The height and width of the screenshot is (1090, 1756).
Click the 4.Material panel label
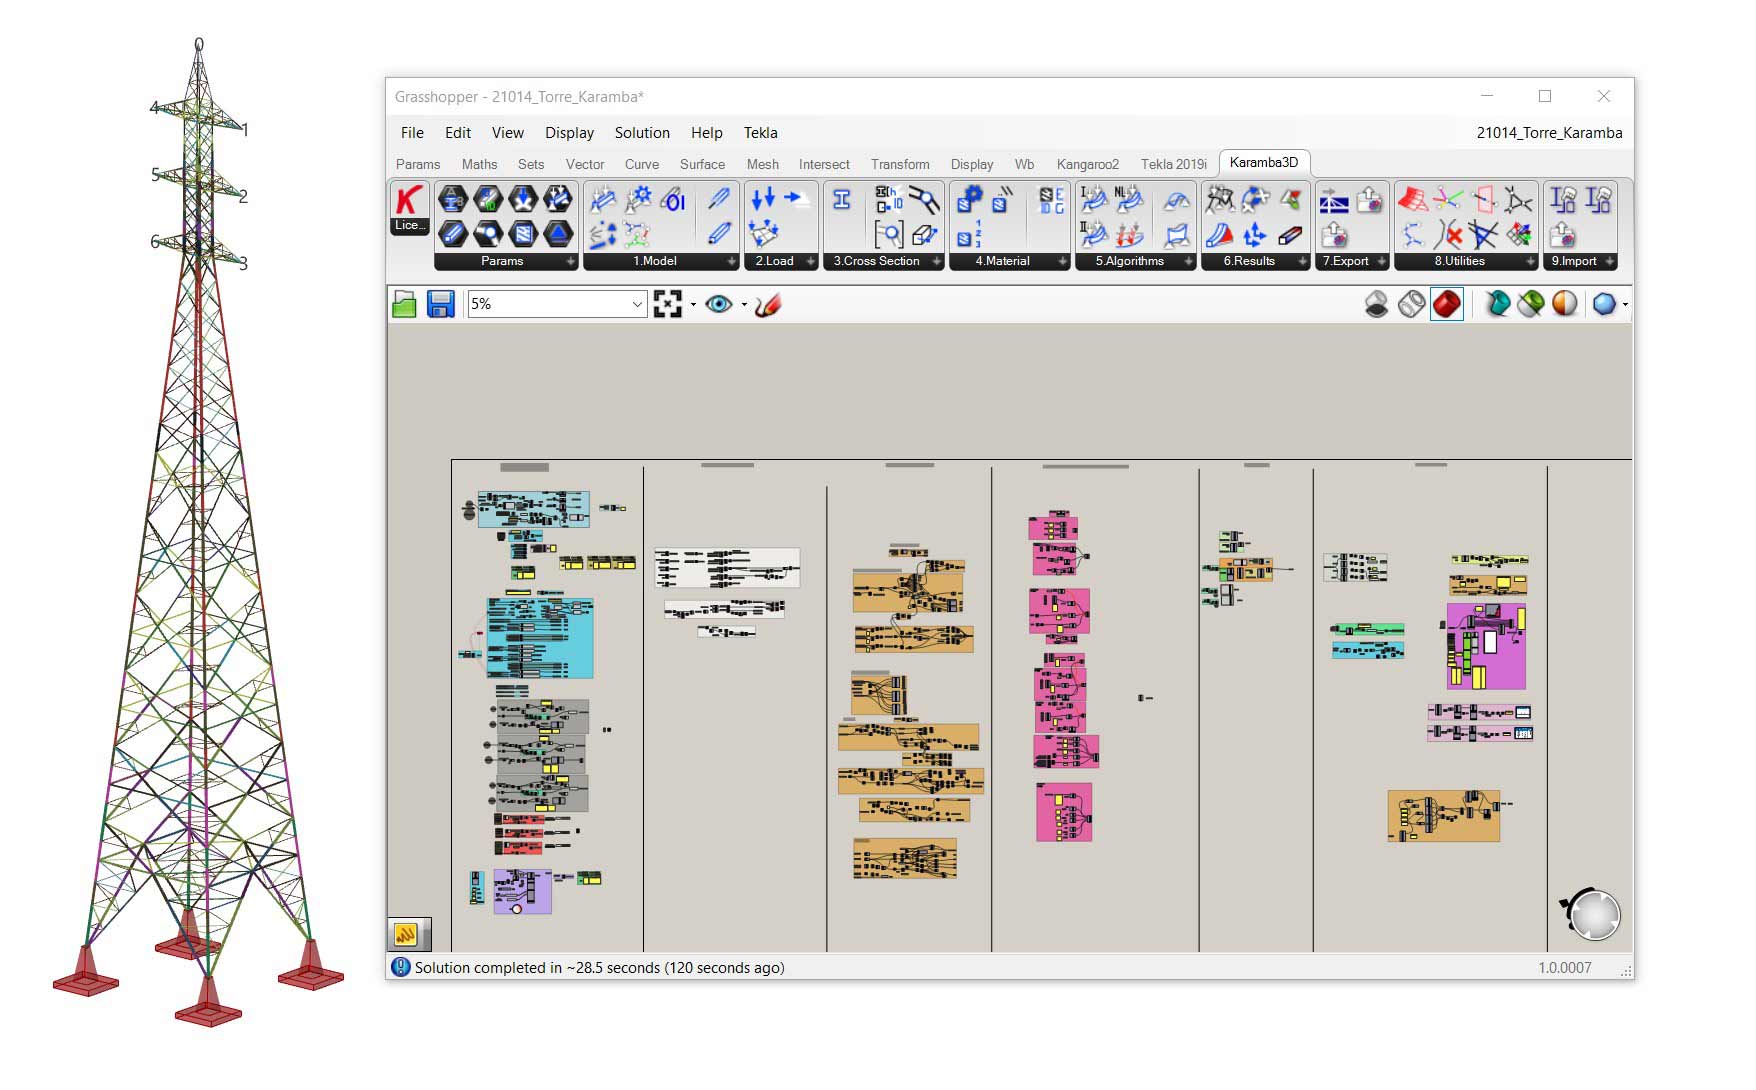tap(1002, 261)
